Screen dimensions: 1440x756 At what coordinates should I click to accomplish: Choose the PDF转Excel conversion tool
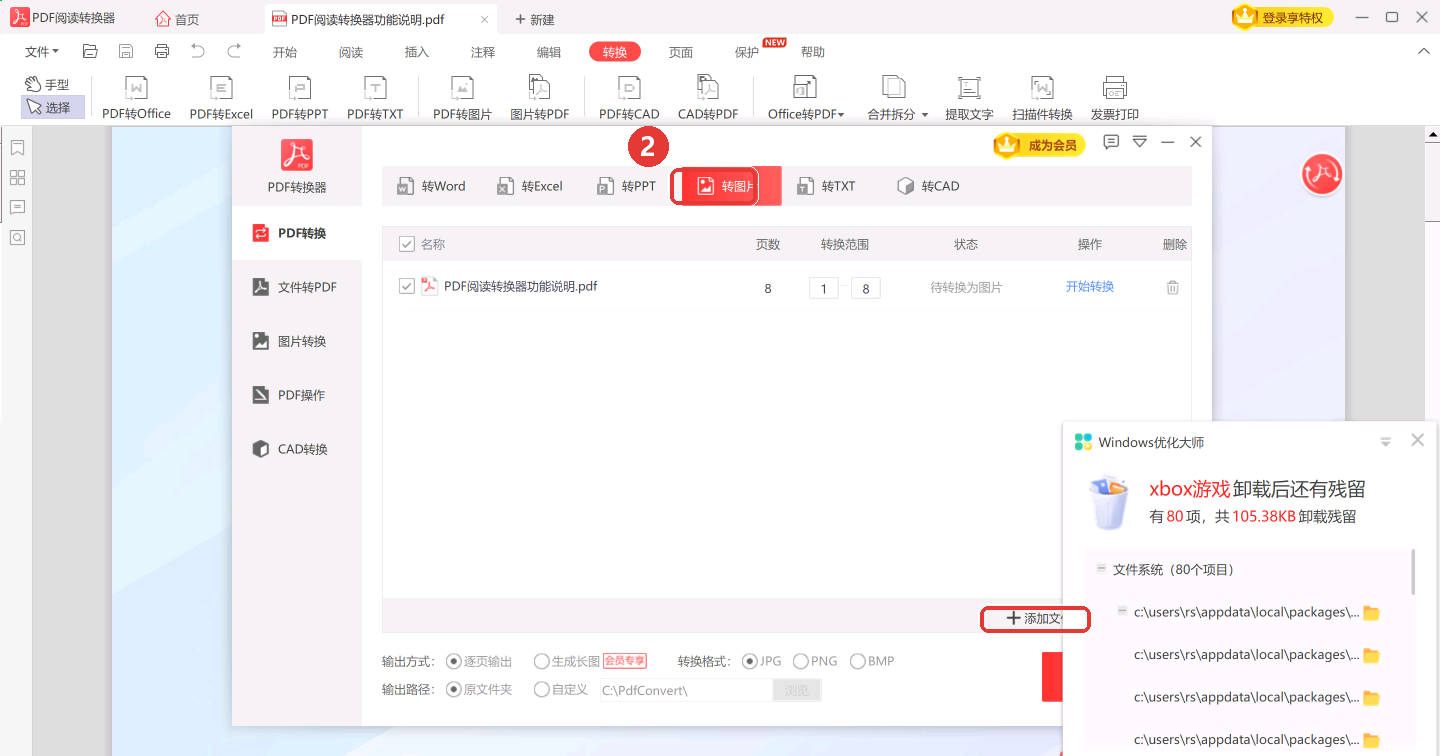click(221, 98)
